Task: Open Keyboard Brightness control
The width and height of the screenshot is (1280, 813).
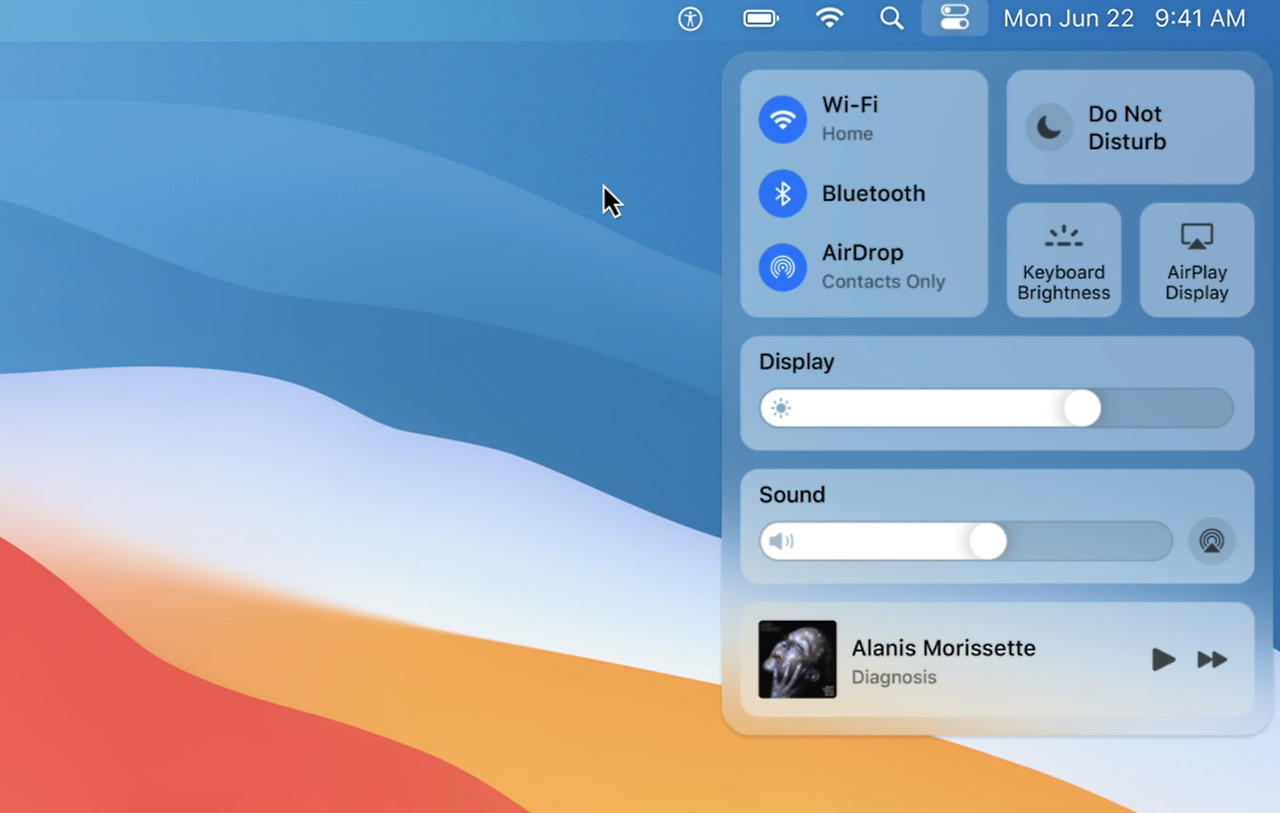Action: (x=1064, y=260)
